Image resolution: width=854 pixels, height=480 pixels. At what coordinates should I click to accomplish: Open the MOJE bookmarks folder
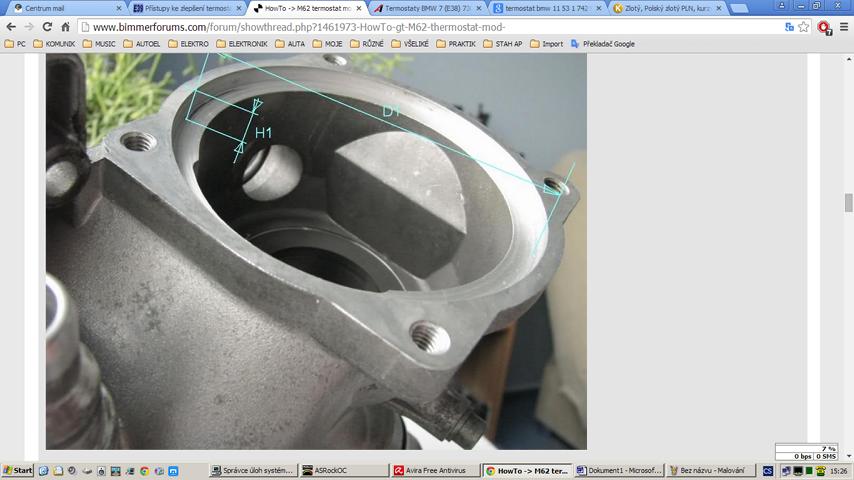point(327,44)
